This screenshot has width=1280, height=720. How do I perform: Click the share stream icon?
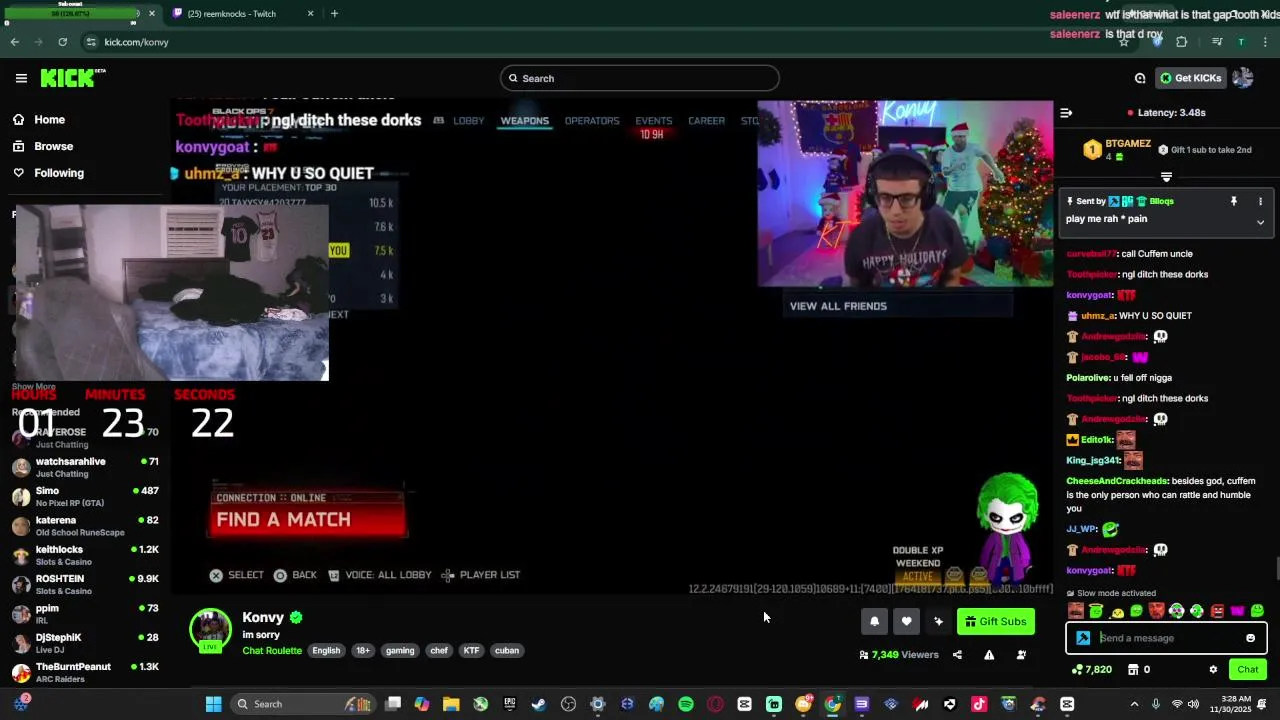pos(957,655)
